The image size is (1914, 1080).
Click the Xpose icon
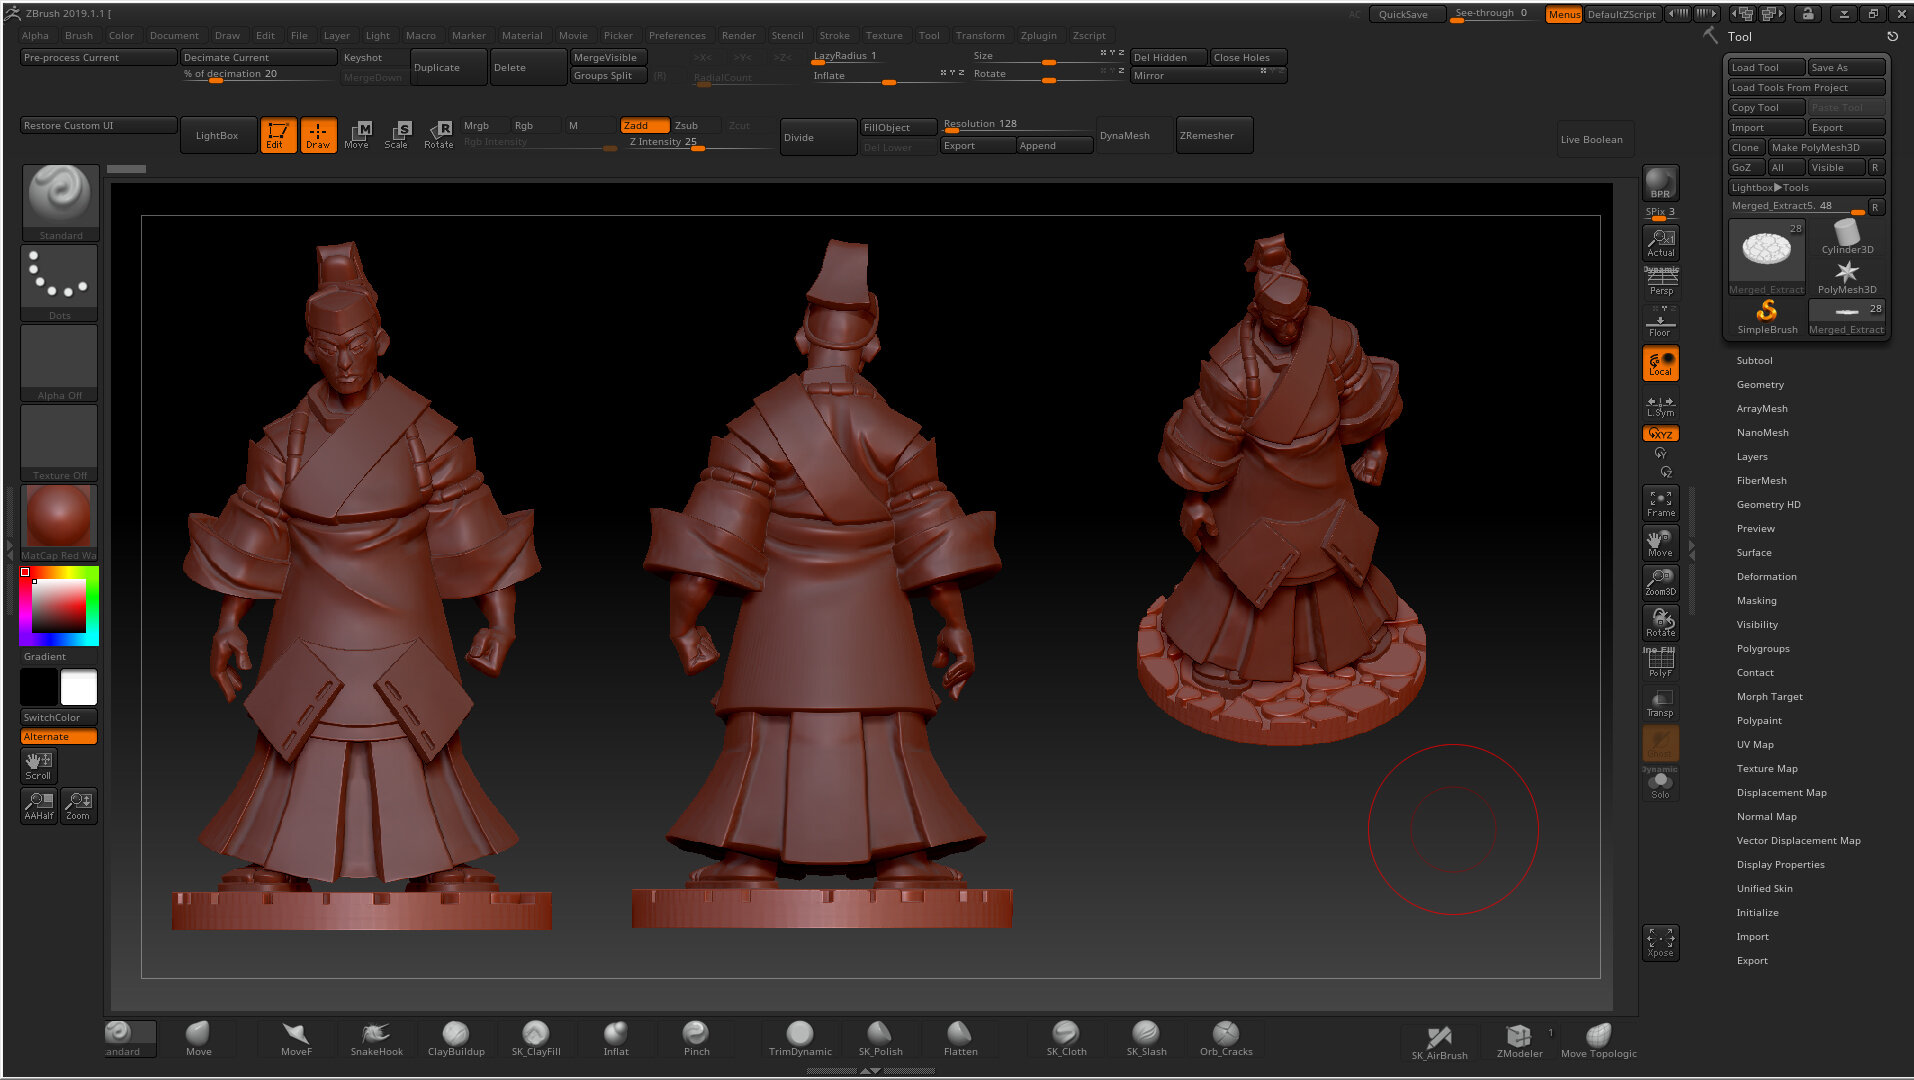coord(1660,942)
